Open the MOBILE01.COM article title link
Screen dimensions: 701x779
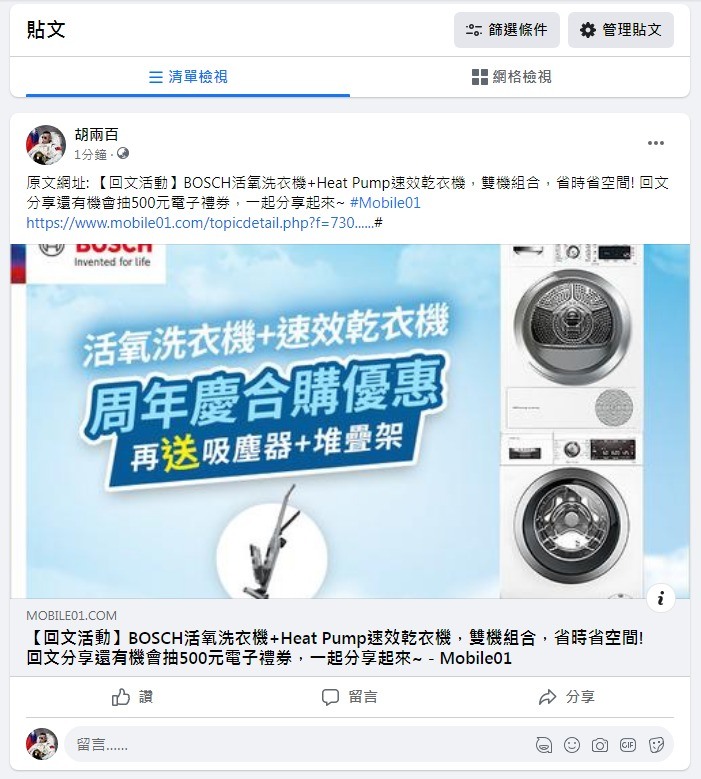(335, 647)
